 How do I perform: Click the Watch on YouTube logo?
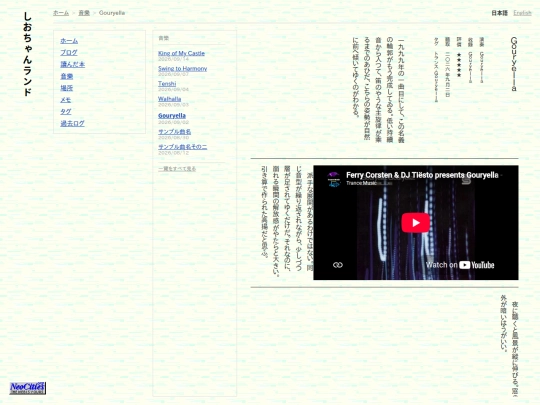point(460,265)
